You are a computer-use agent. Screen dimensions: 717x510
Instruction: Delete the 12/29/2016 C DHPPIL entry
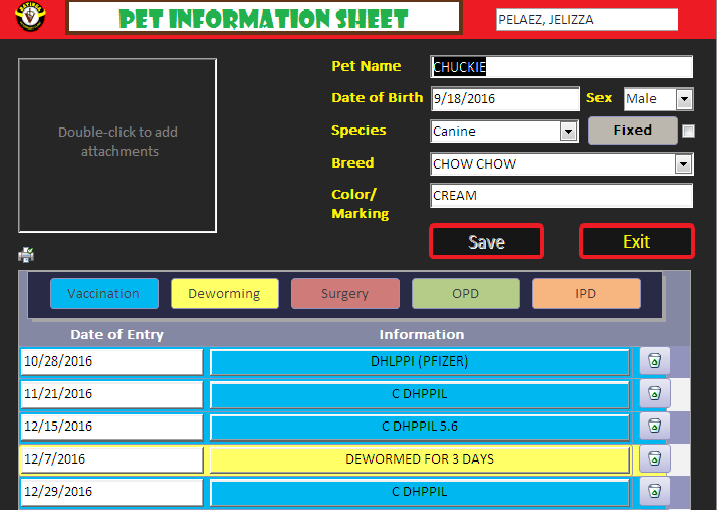pos(654,492)
